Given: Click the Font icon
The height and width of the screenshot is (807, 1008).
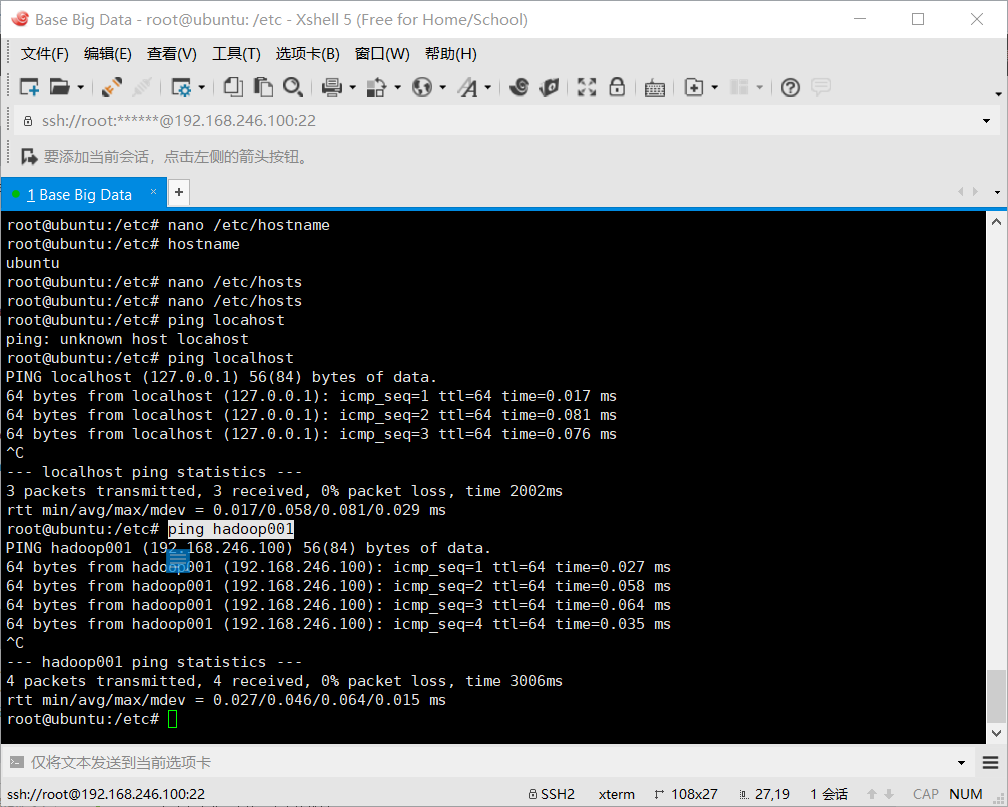Looking at the screenshot, I should [467, 87].
